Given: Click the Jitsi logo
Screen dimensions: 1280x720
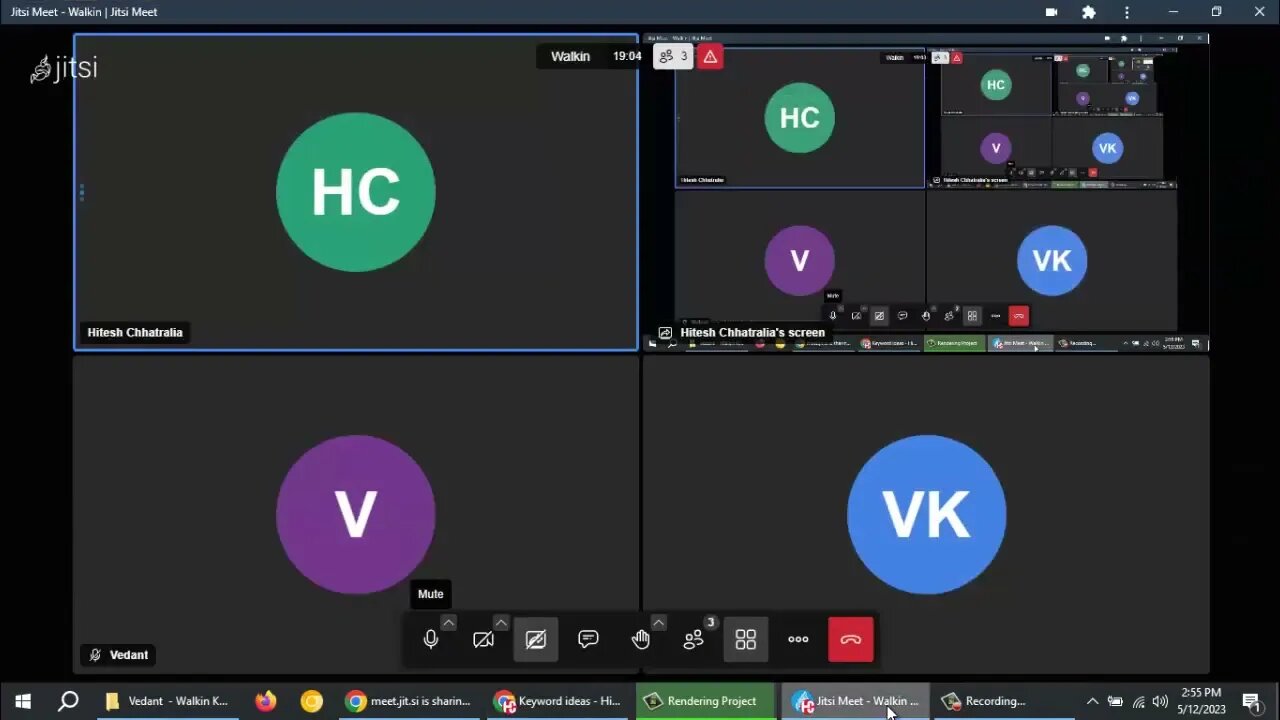Looking at the screenshot, I should click(x=64, y=68).
